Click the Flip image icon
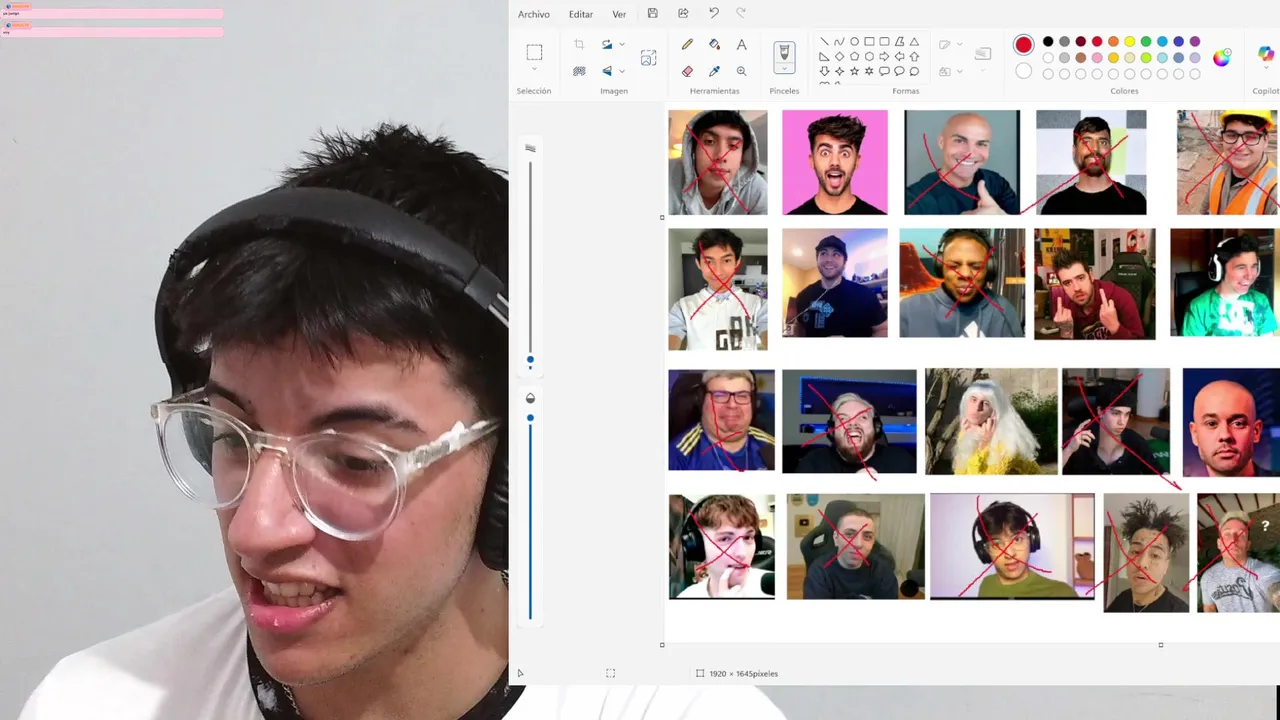This screenshot has height=720, width=1280. point(606,71)
